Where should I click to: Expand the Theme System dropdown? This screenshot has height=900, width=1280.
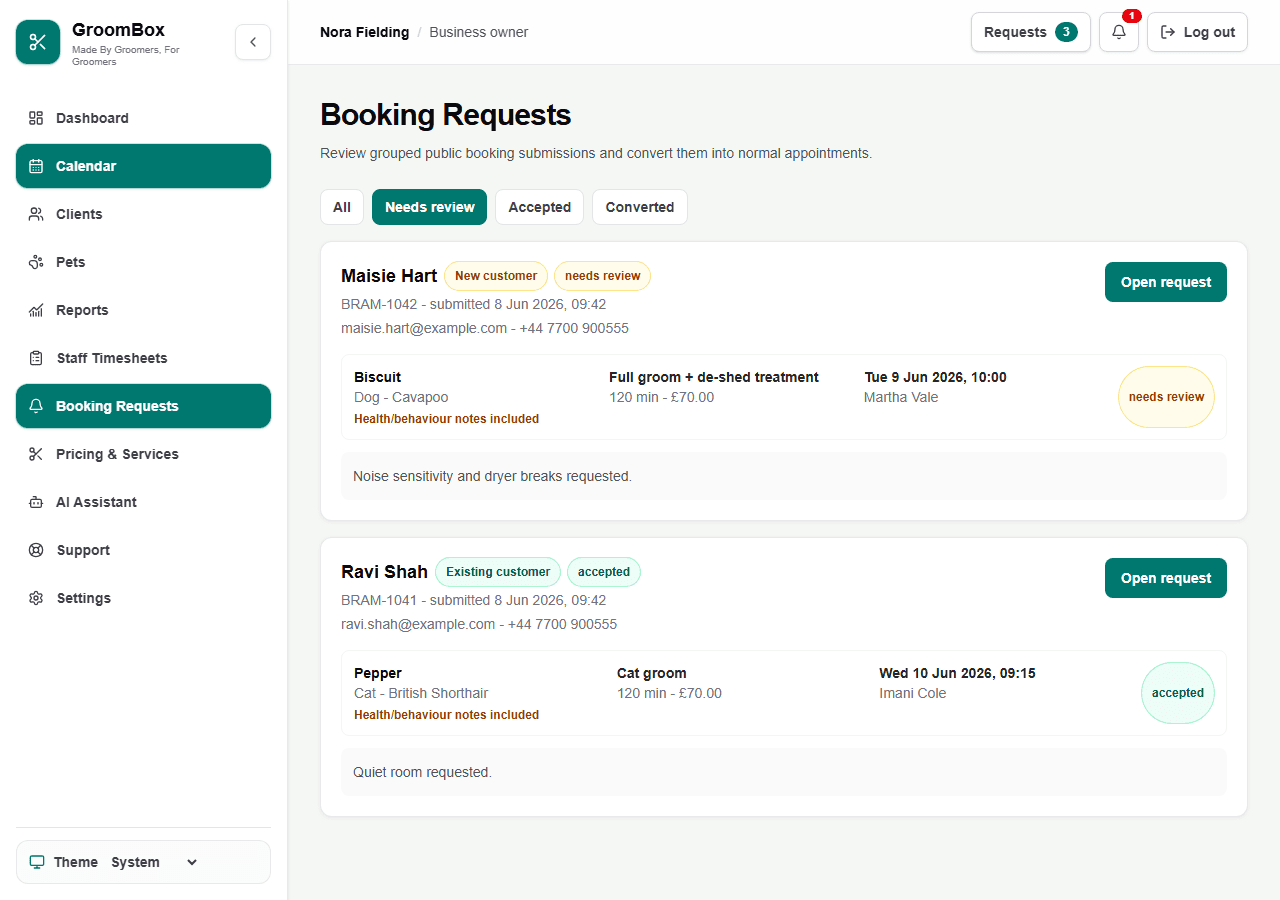pyautogui.click(x=155, y=862)
